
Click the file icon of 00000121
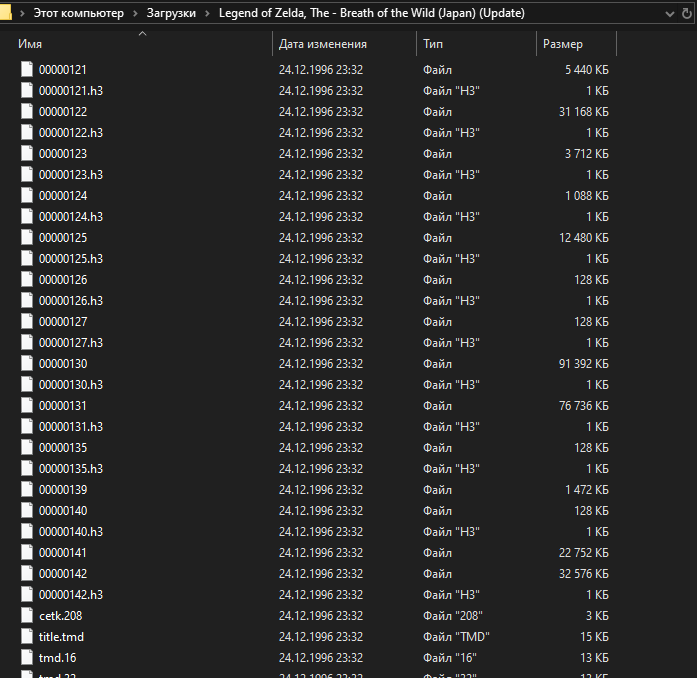click(27, 69)
